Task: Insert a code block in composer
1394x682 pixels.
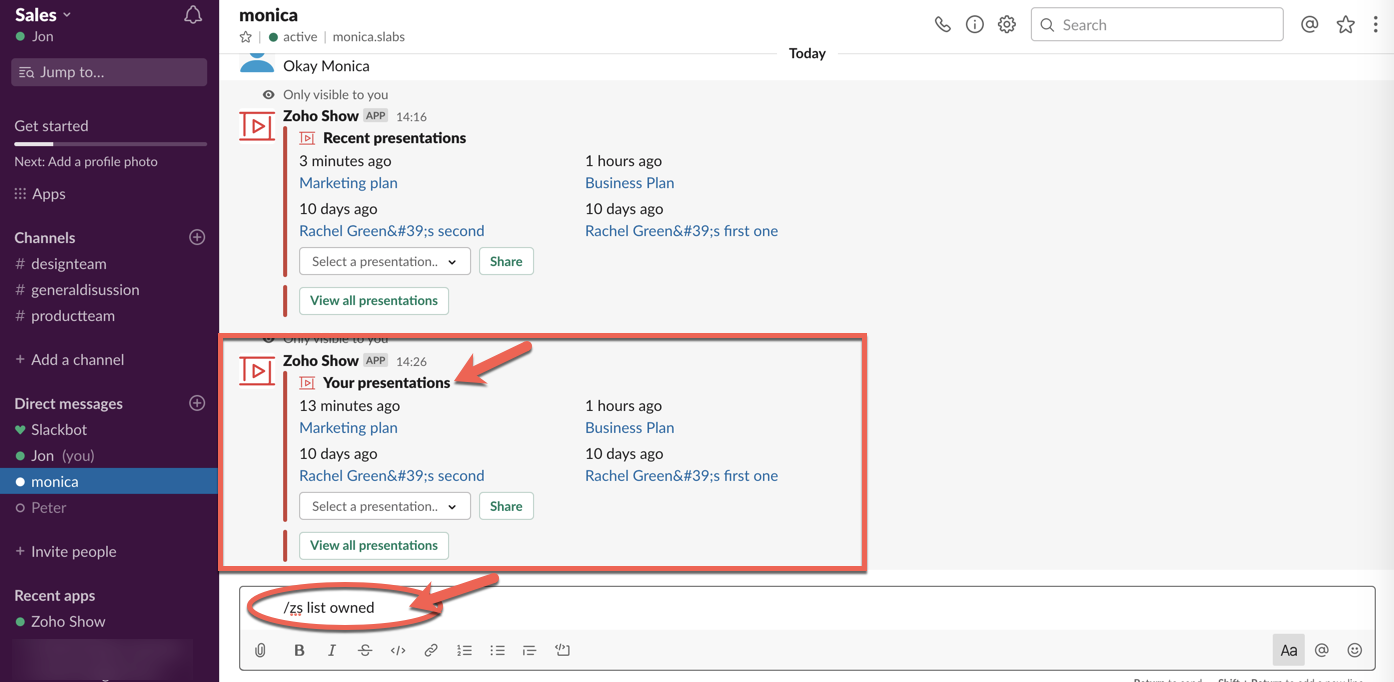Action: point(563,650)
